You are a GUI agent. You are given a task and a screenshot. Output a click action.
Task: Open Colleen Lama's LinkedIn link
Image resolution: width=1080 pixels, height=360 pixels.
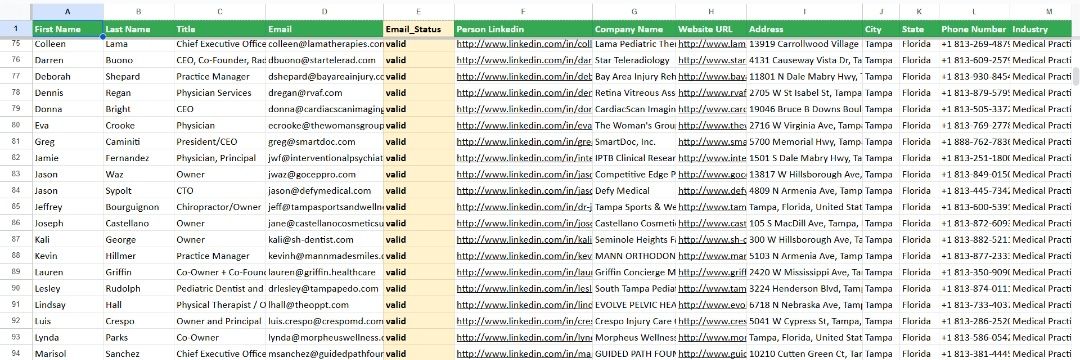point(524,43)
